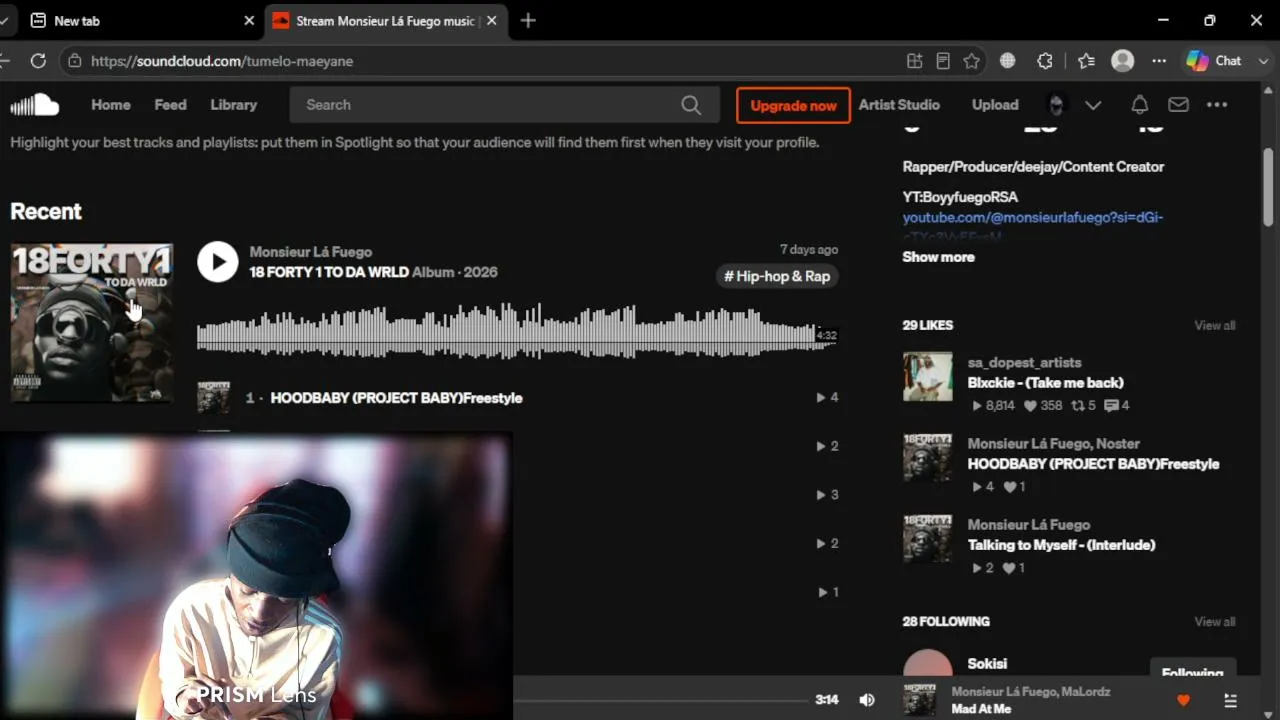Open the immersive reader icon
This screenshot has height=720, width=1280.
pos(942,61)
